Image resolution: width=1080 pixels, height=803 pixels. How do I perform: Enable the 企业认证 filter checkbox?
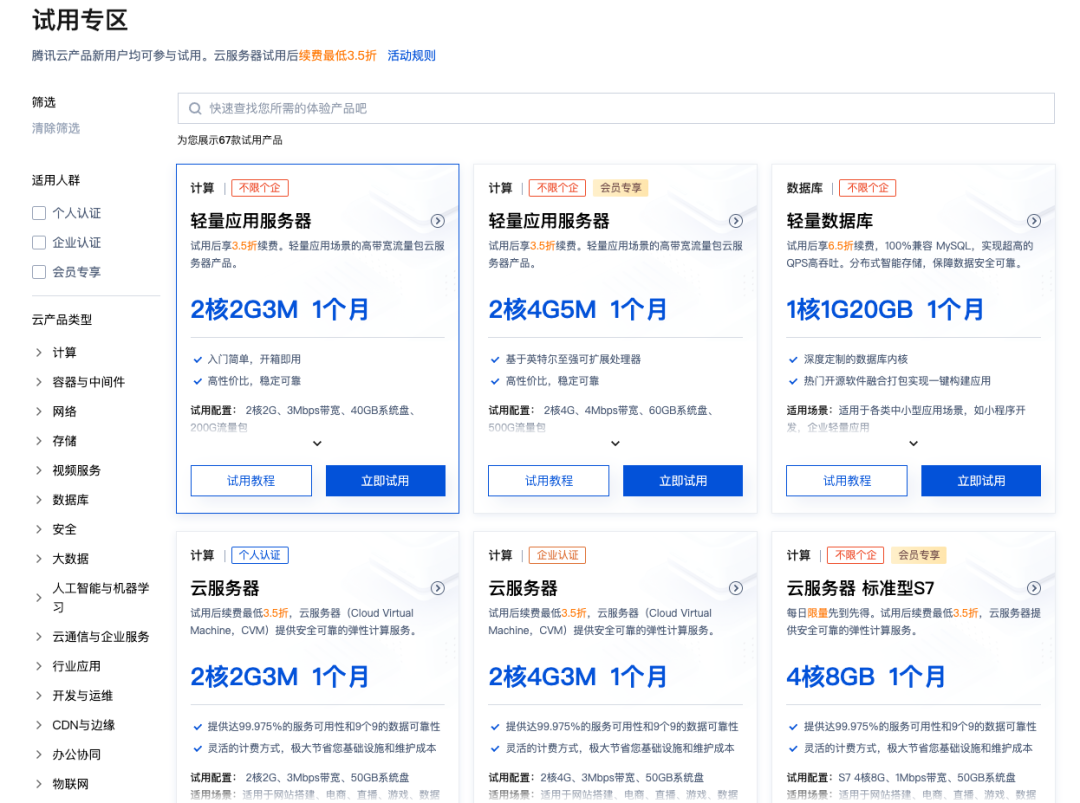pos(39,242)
